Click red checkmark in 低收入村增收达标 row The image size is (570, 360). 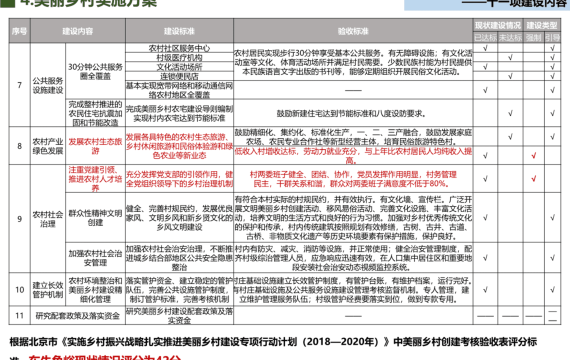(534, 156)
